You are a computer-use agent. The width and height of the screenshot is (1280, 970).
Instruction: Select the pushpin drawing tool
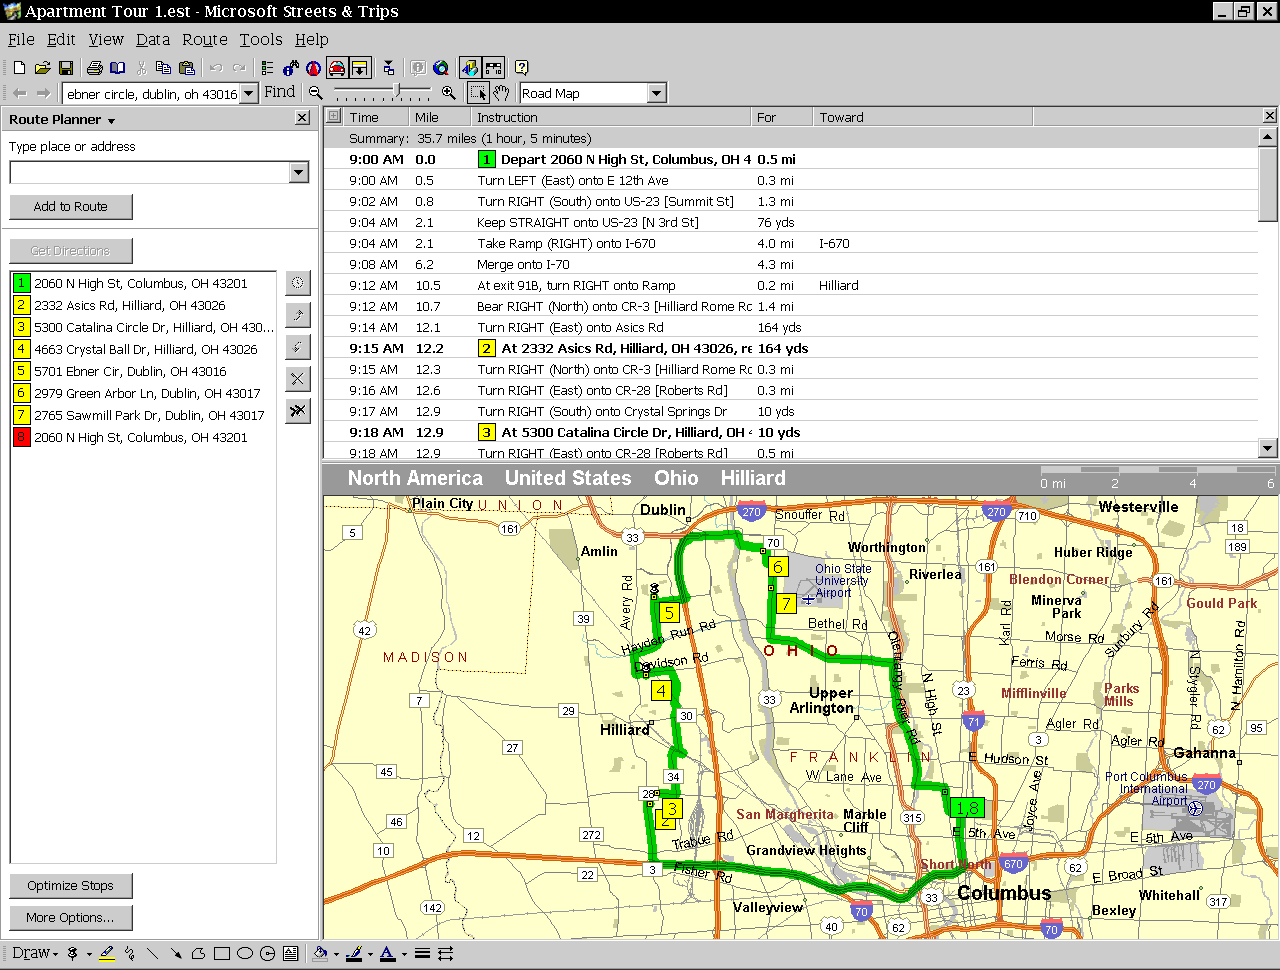click(x=72, y=954)
